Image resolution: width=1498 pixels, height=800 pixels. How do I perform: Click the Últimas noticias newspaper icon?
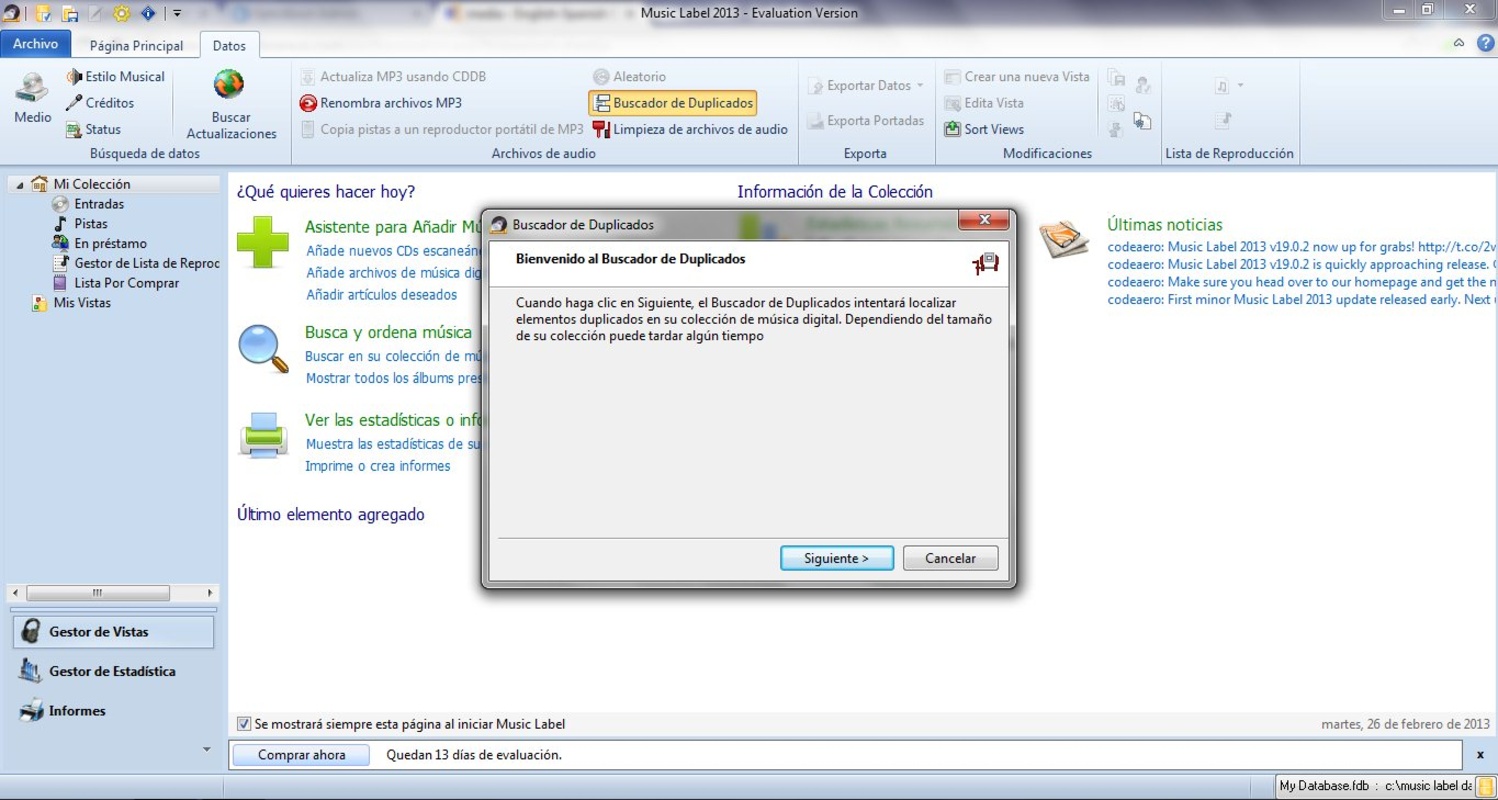(x=1064, y=239)
